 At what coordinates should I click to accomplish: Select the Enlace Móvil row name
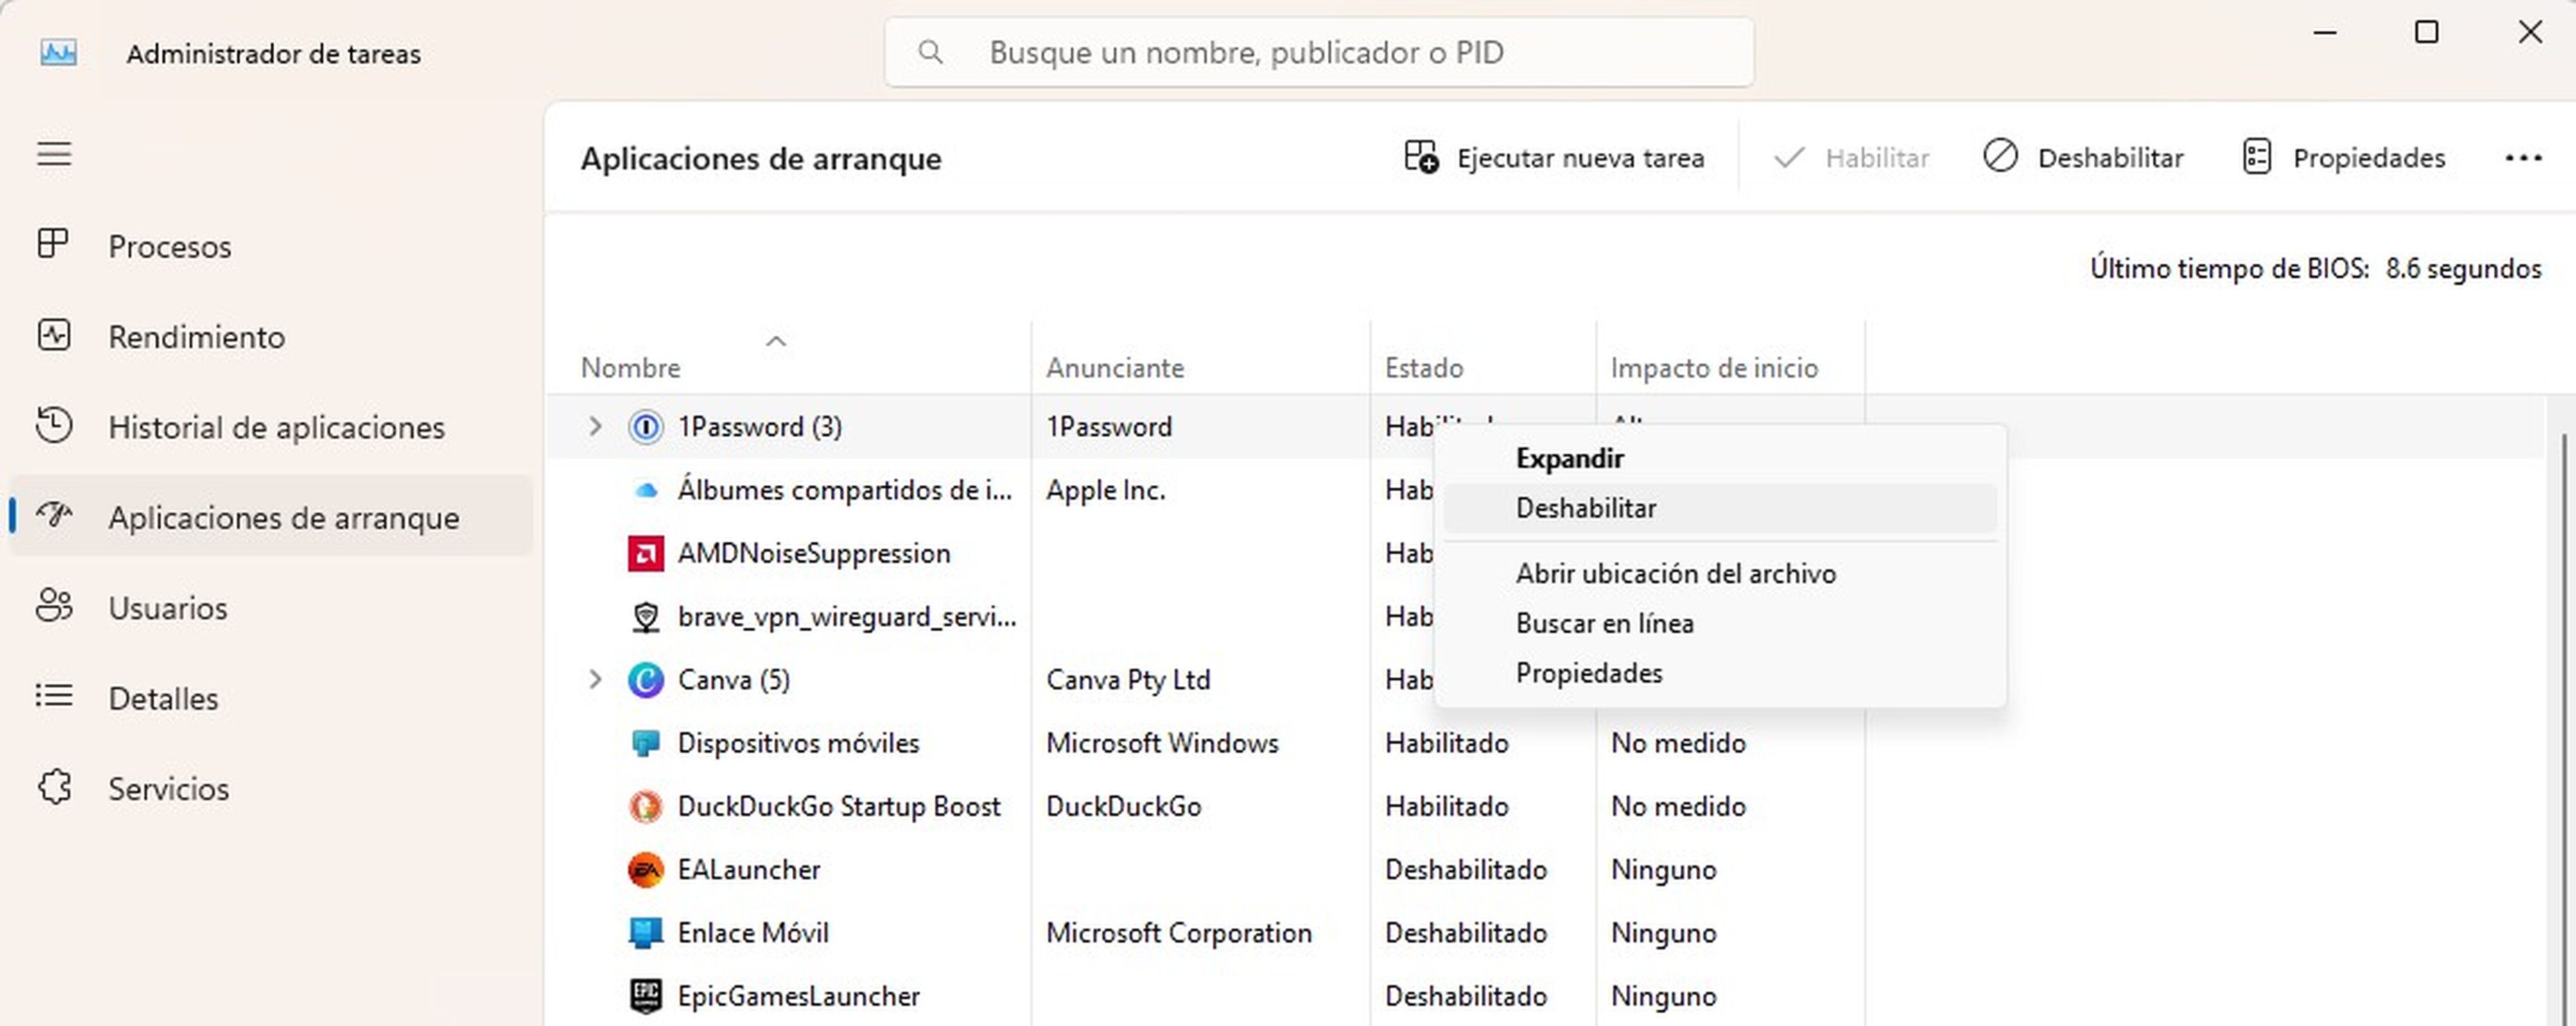[x=753, y=933]
